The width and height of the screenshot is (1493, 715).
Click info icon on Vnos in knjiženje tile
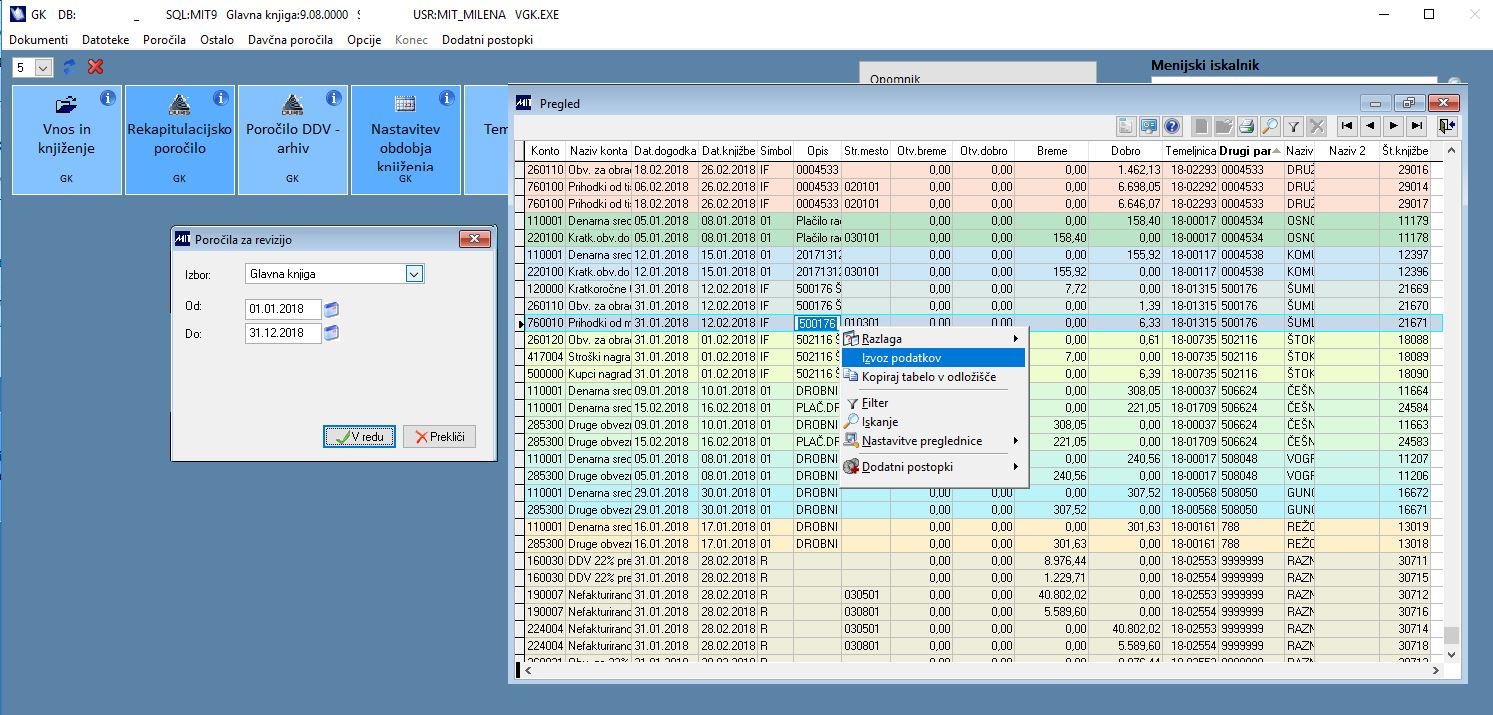pyautogui.click(x=108, y=98)
